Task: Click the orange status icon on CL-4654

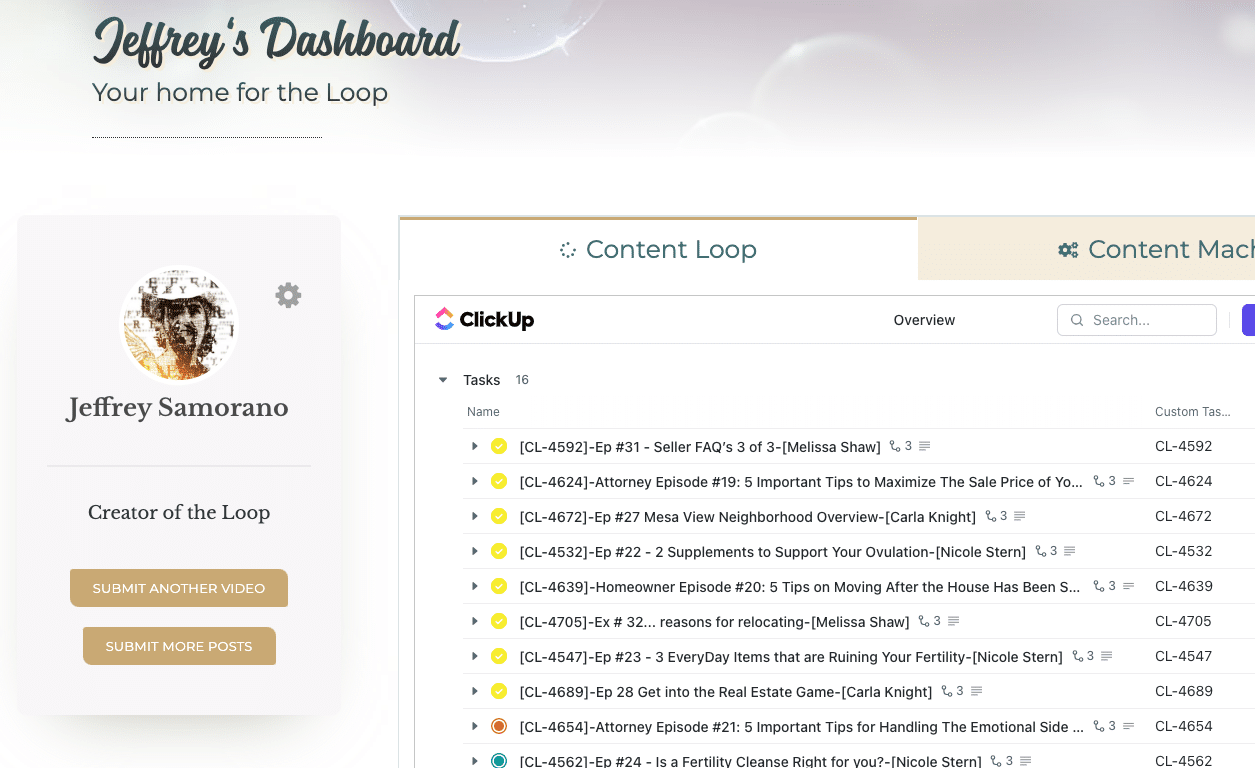Action: (x=498, y=726)
